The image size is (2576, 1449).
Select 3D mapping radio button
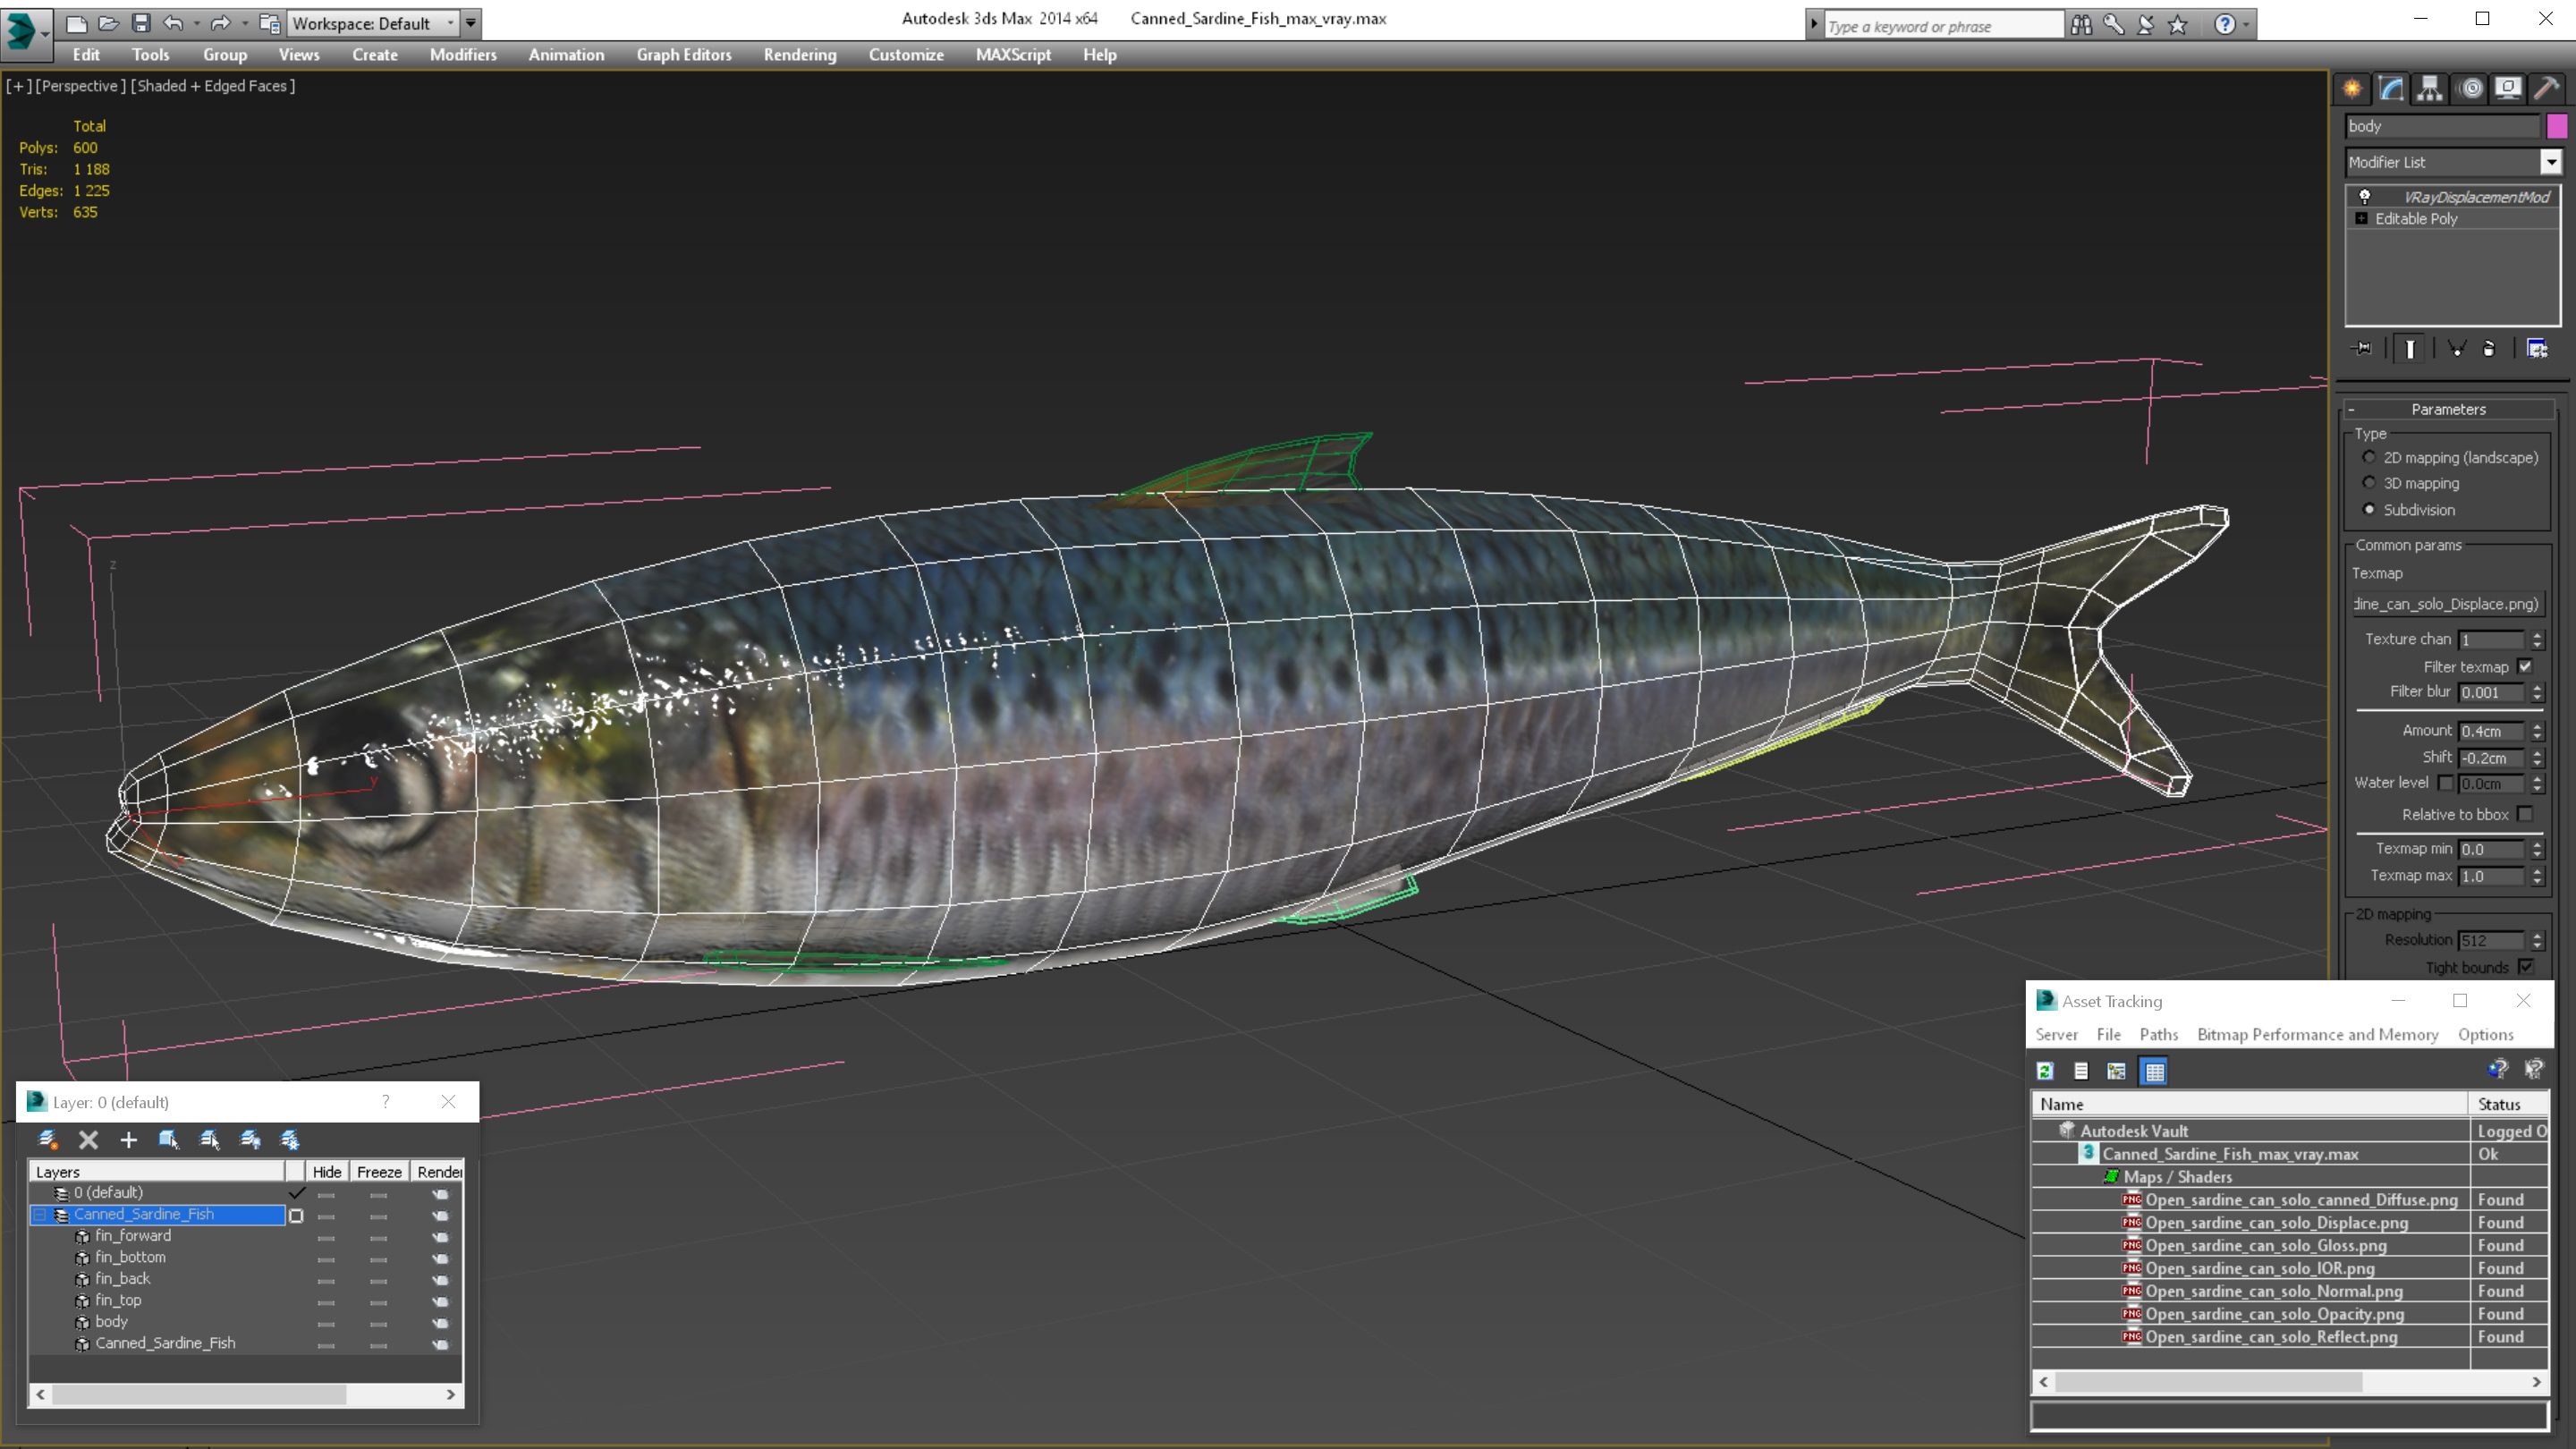click(x=2369, y=483)
